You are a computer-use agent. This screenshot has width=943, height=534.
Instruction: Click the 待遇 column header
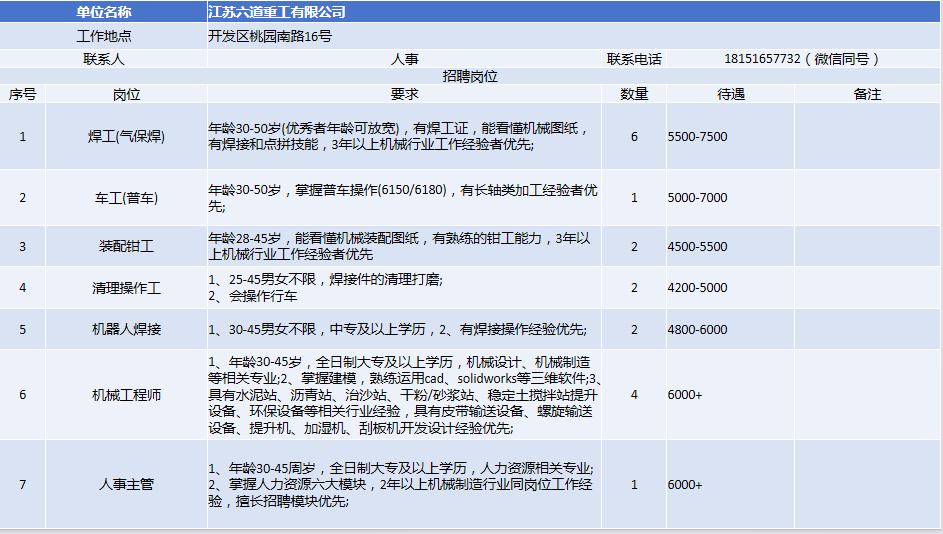(730, 94)
